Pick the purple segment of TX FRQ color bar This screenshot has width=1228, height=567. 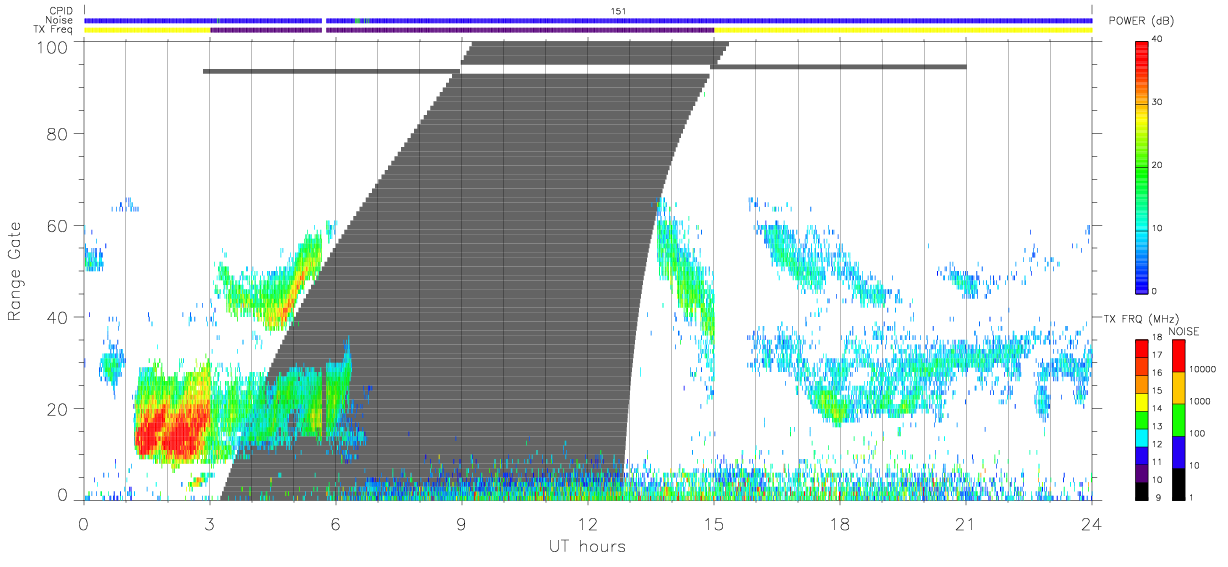click(1141, 471)
